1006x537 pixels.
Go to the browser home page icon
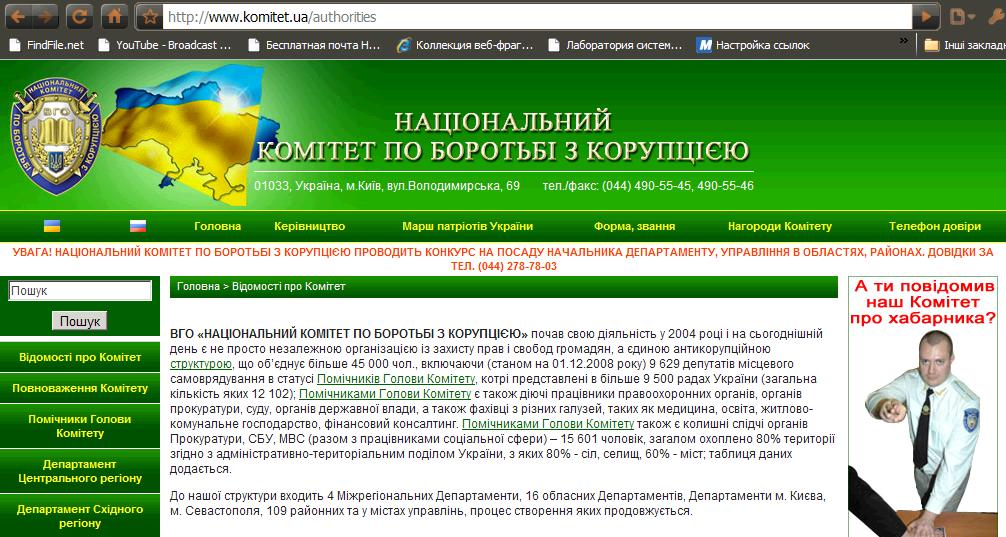pos(115,16)
